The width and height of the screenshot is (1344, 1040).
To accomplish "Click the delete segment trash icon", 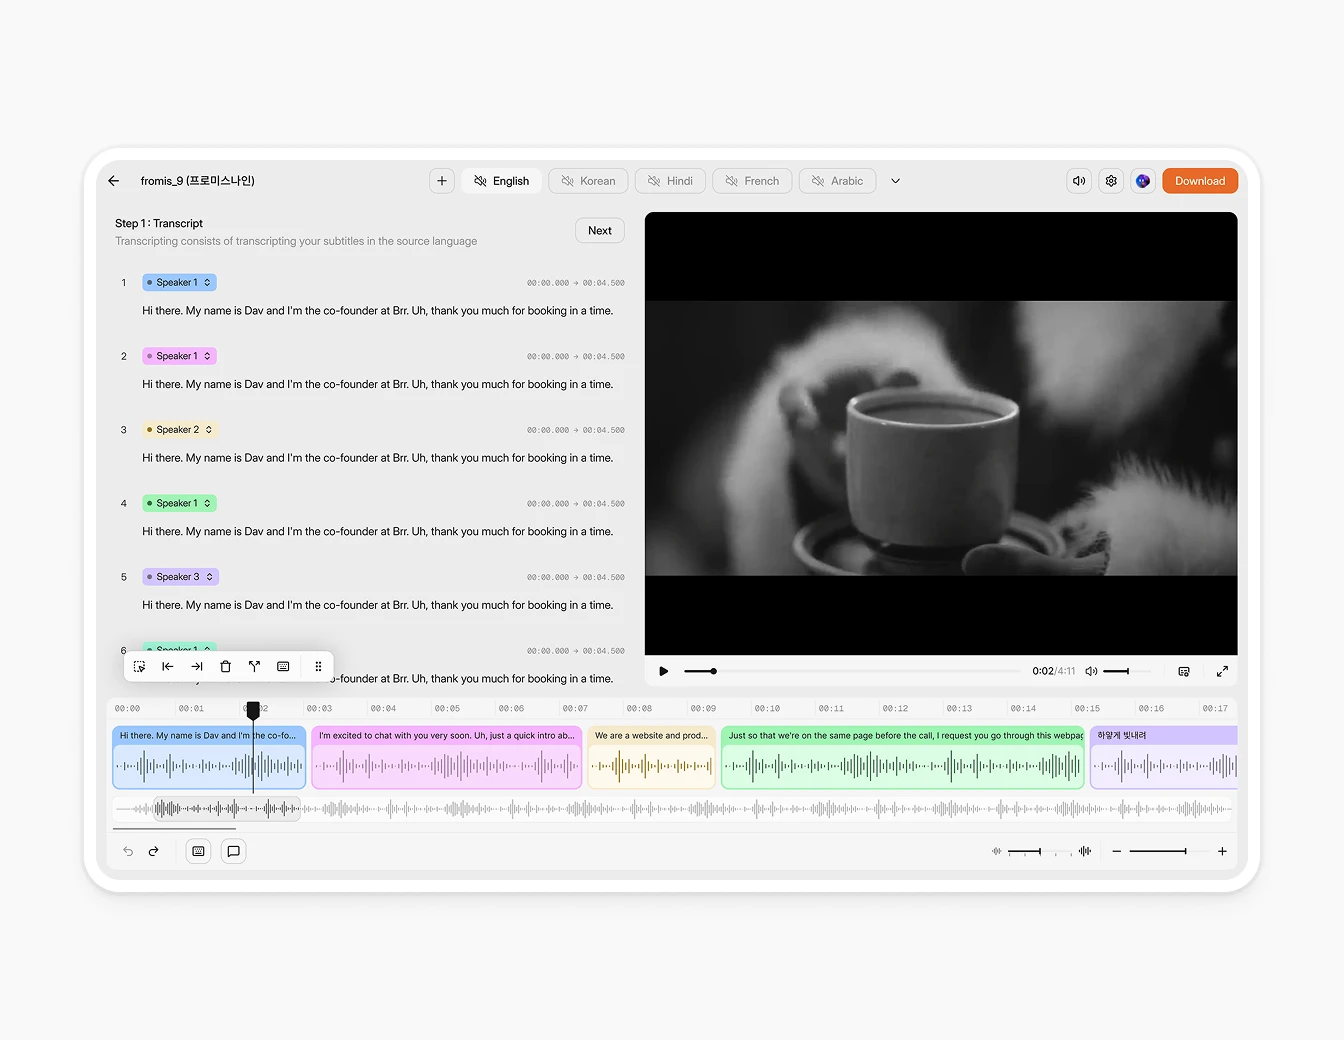I will pos(225,666).
